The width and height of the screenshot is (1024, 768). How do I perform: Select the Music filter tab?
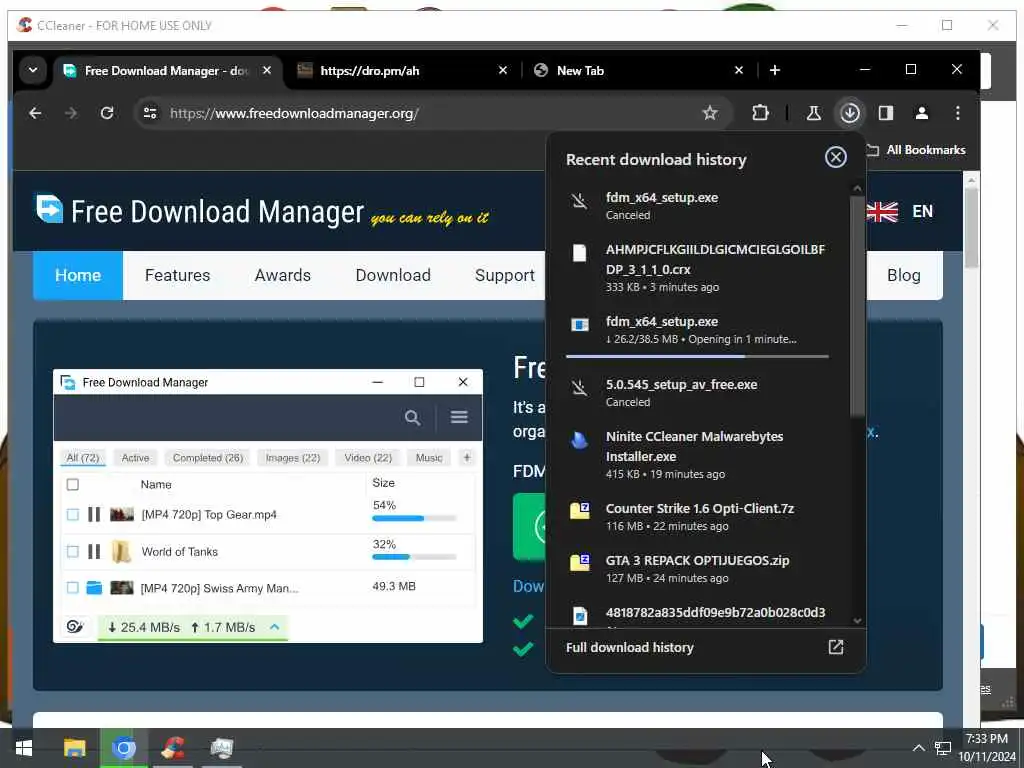point(429,458)
